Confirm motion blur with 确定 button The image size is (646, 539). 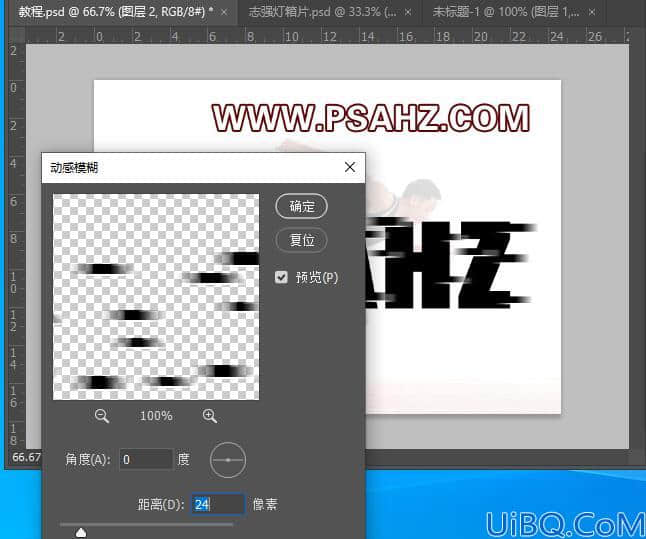click(x=302, y=206)
